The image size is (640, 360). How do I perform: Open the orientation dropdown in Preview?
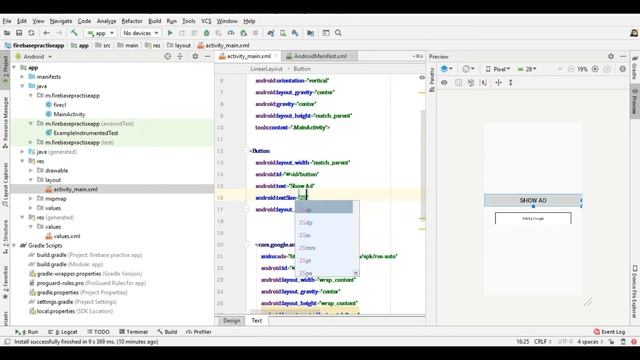click(x=468, y=69)
